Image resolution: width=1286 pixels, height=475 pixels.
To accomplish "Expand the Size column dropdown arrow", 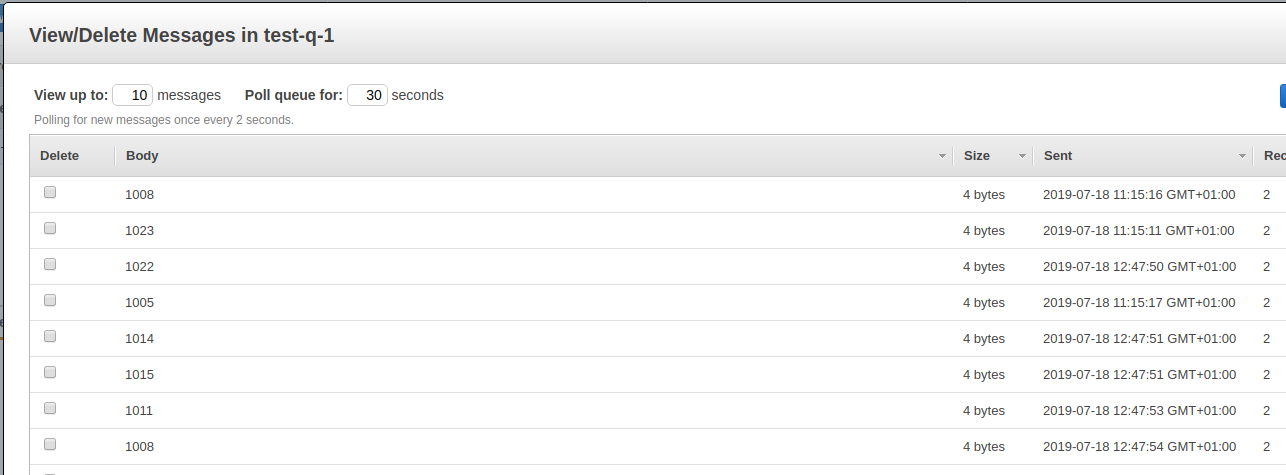I will point(1022,156).
